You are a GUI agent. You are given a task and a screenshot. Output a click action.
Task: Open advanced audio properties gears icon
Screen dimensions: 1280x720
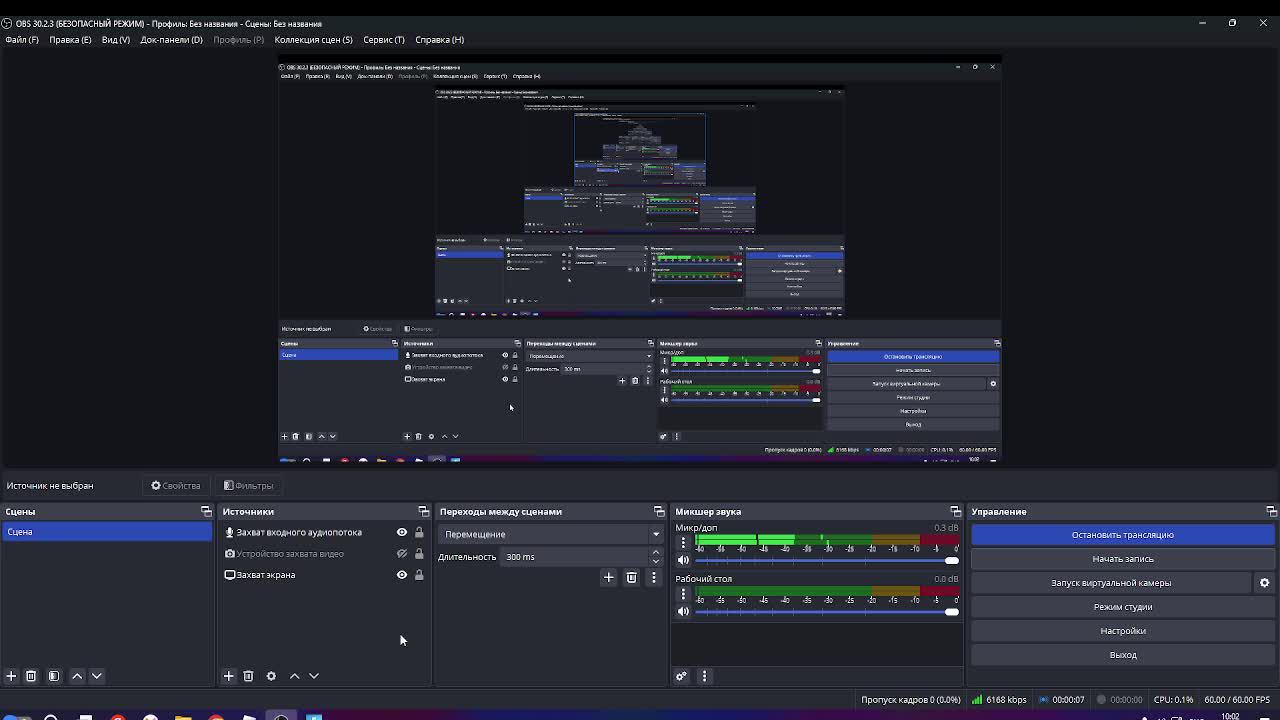[681, 676]
